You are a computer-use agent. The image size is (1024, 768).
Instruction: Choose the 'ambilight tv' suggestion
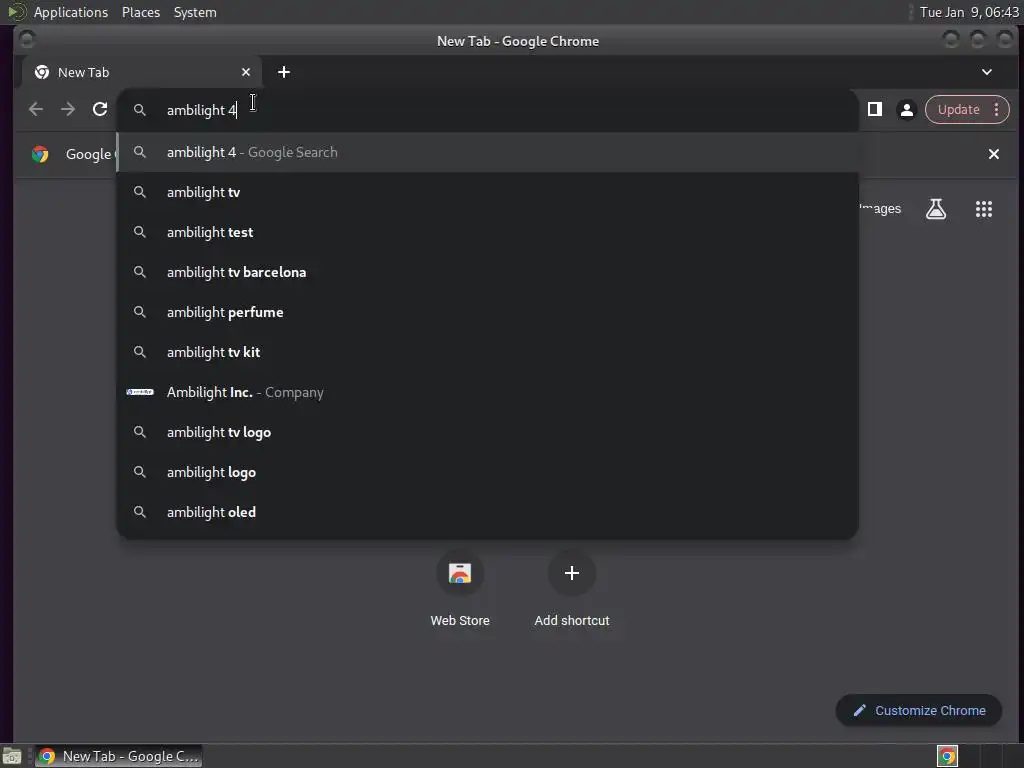tap(487, 192)
